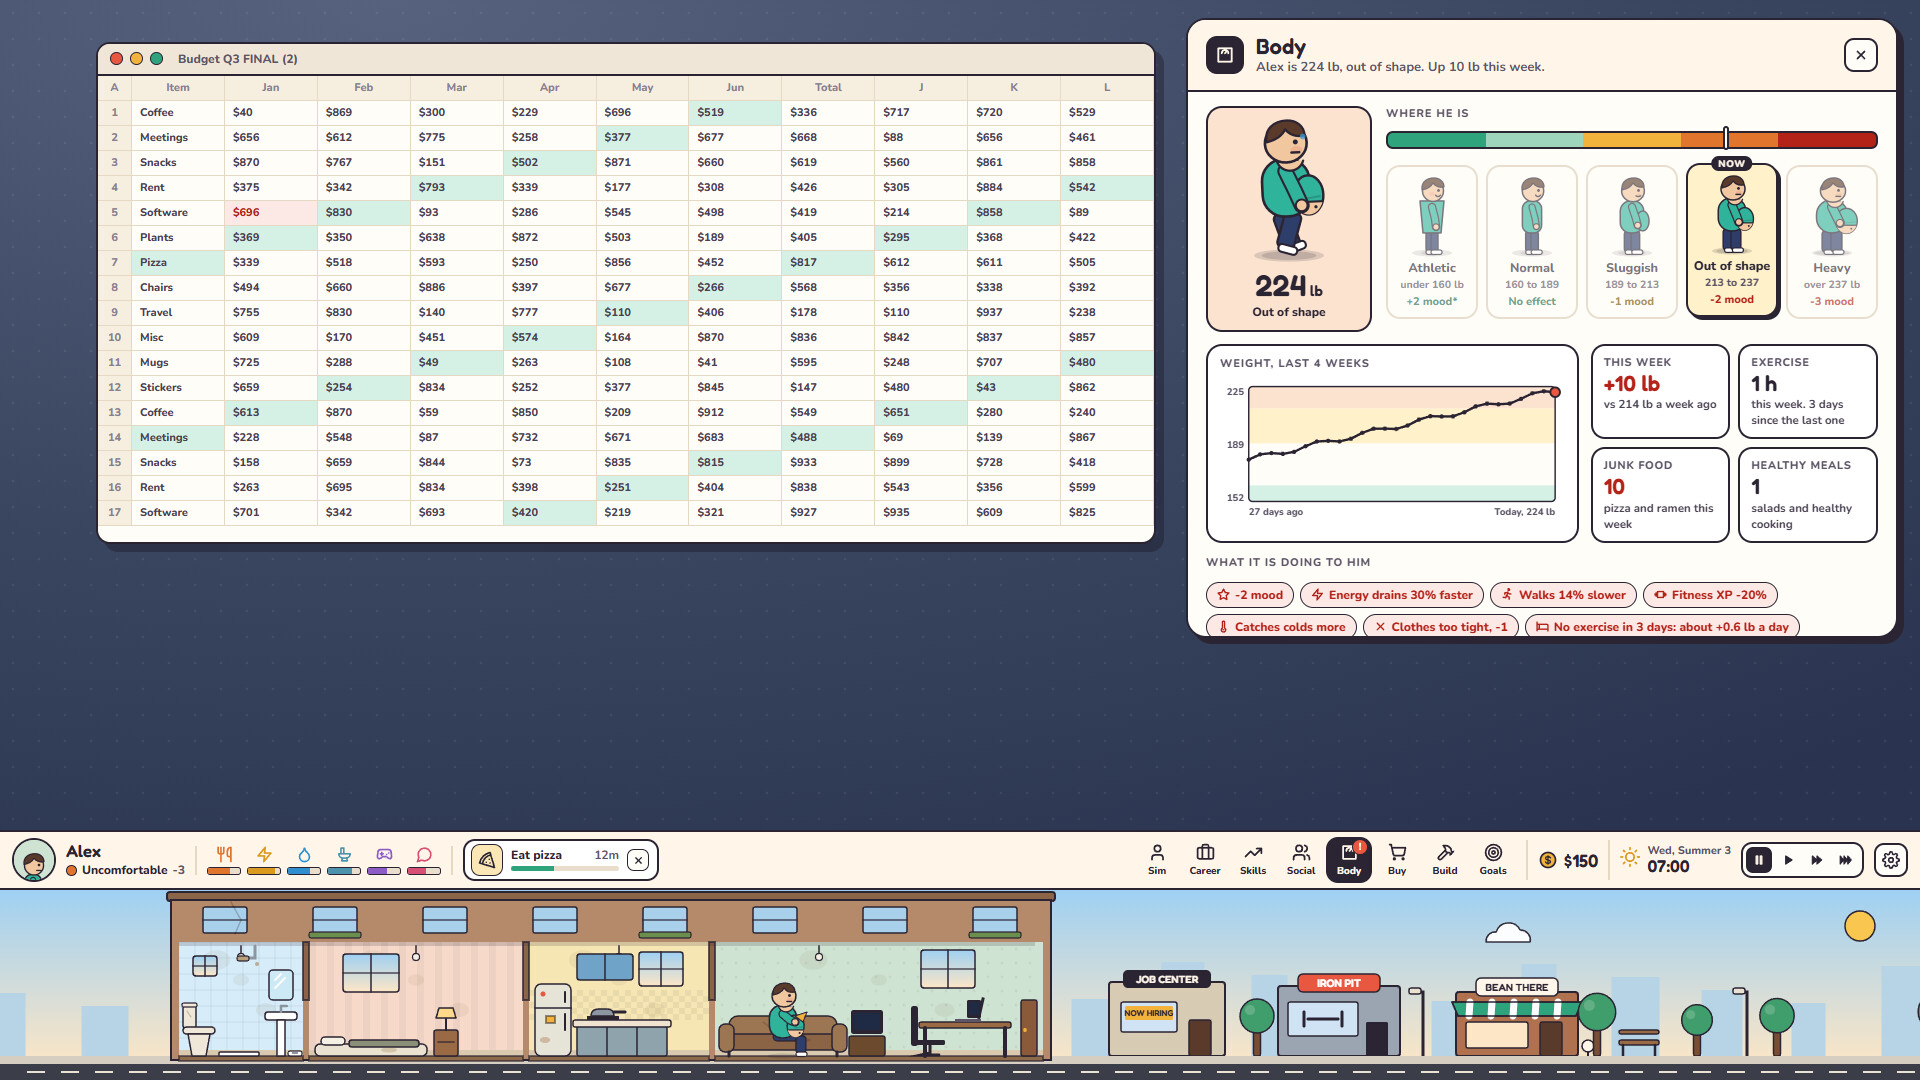
Task: Close the Body panel
Action: 1861,55
